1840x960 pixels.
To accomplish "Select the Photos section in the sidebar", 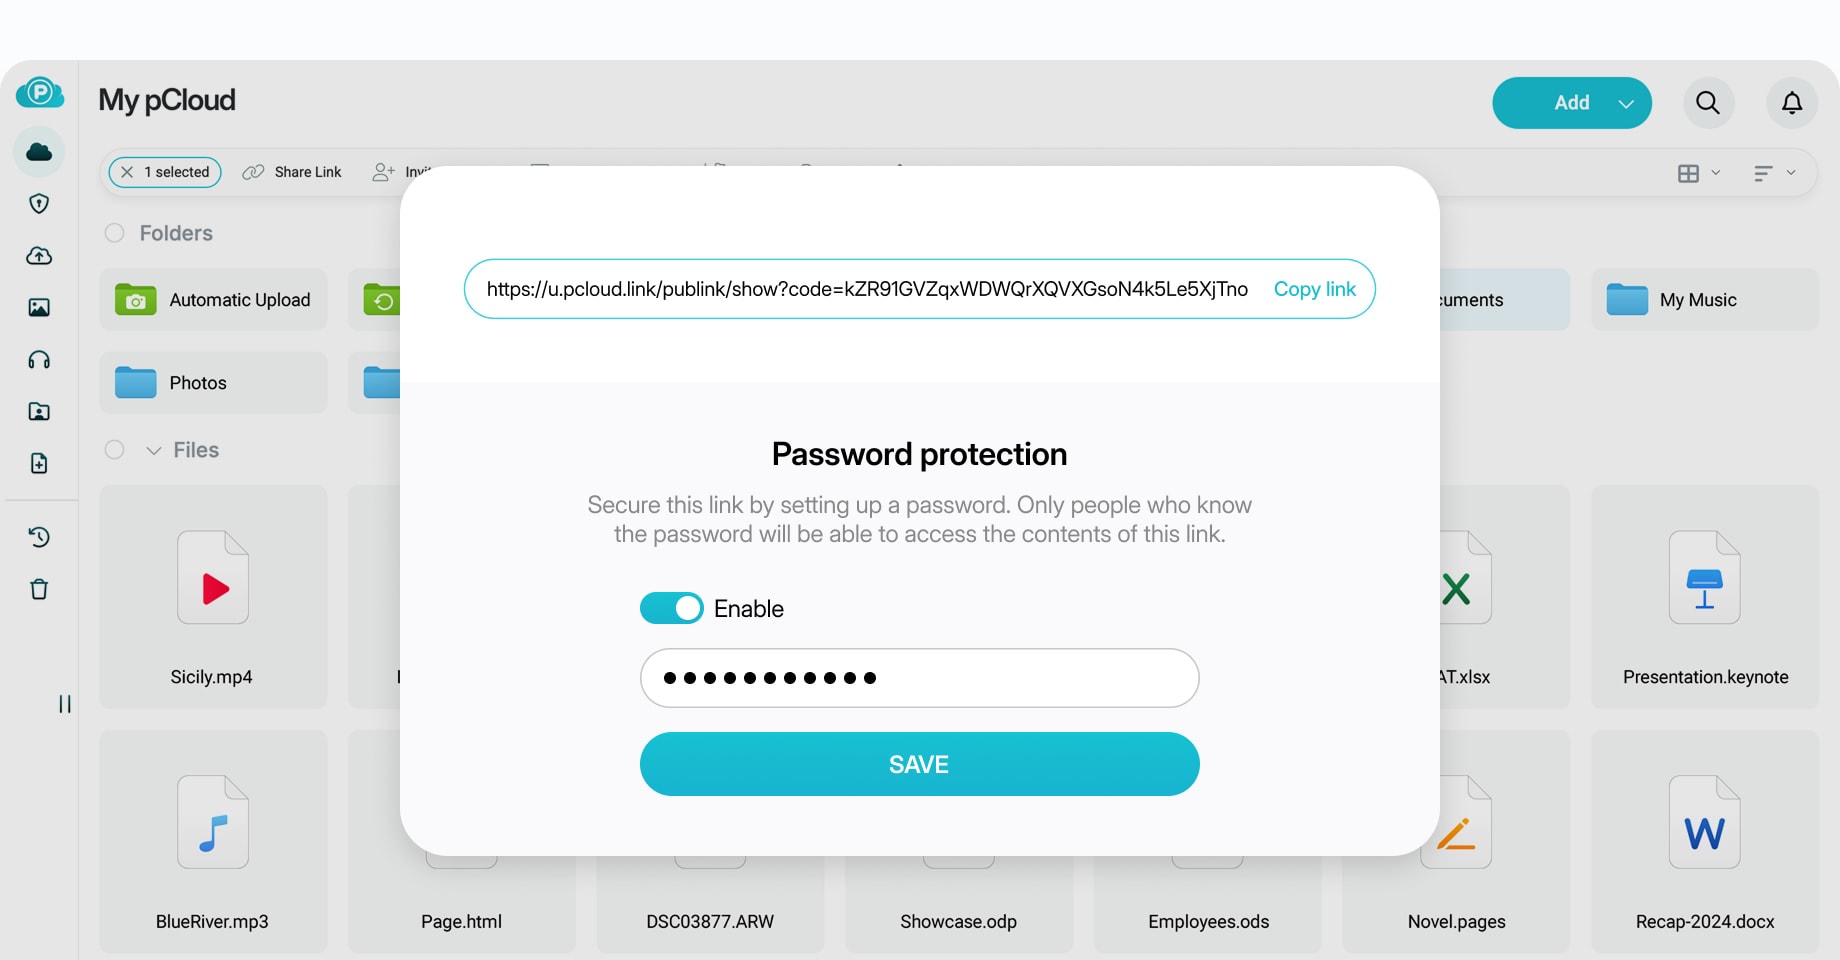I will click(40, 307).
